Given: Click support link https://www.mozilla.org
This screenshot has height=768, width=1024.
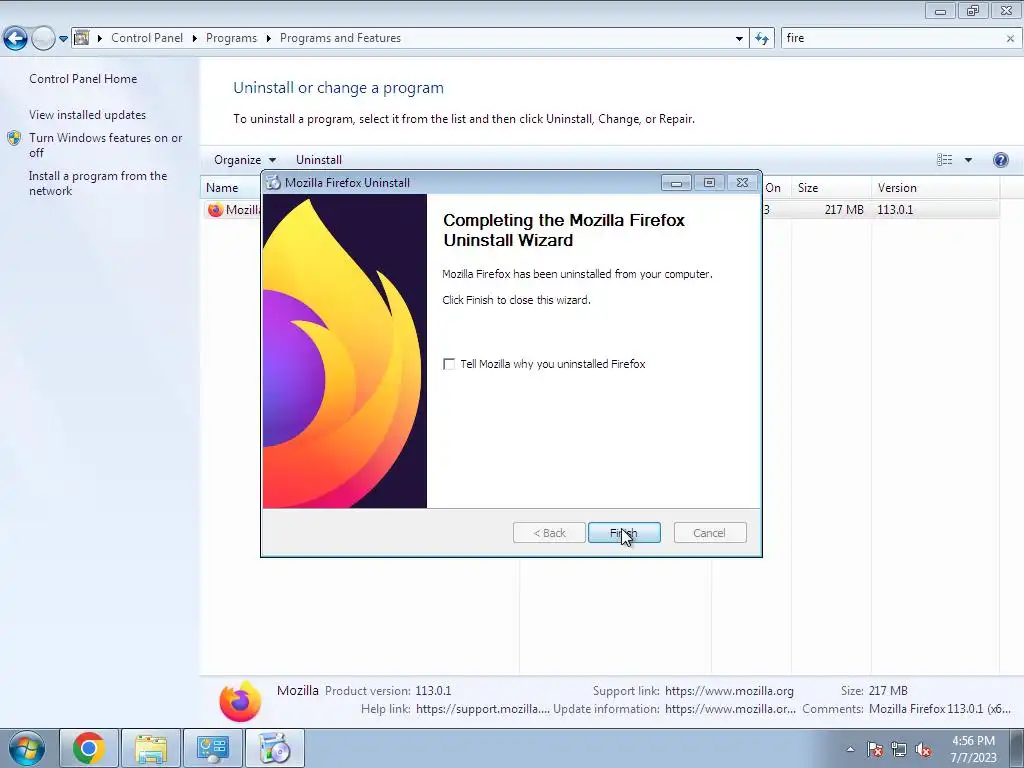Looking at the screenshot, I should pyautogui.click(x=729, y=691).
